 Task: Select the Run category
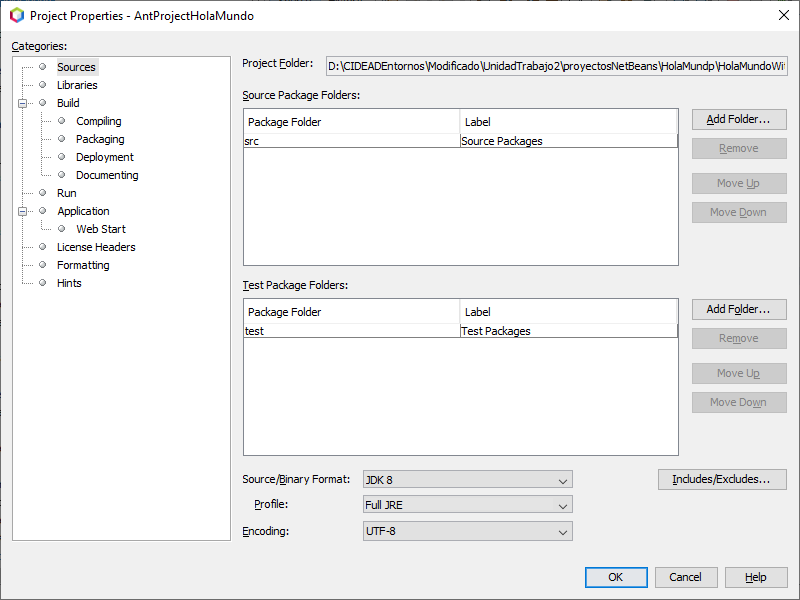coord(66,193)
